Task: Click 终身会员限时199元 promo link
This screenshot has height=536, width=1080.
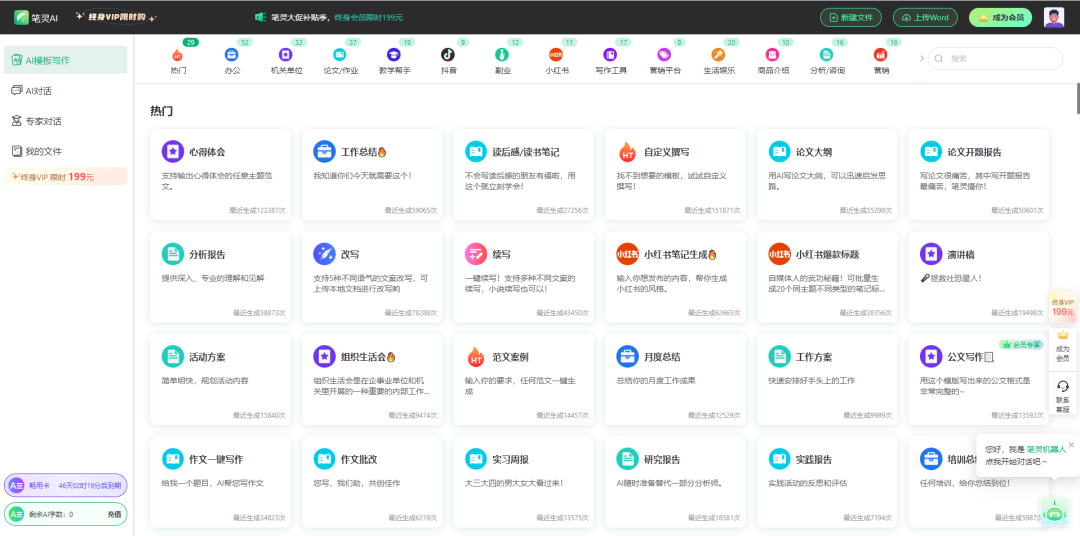Action: tap(368, 17)
